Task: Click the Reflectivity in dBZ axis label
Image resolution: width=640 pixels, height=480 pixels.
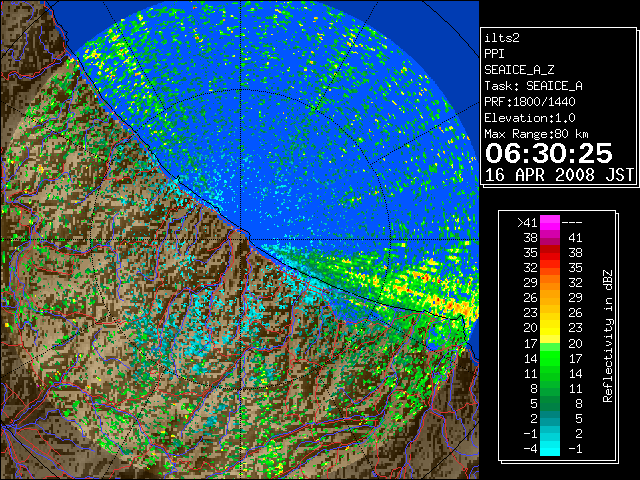Action: 608,336
